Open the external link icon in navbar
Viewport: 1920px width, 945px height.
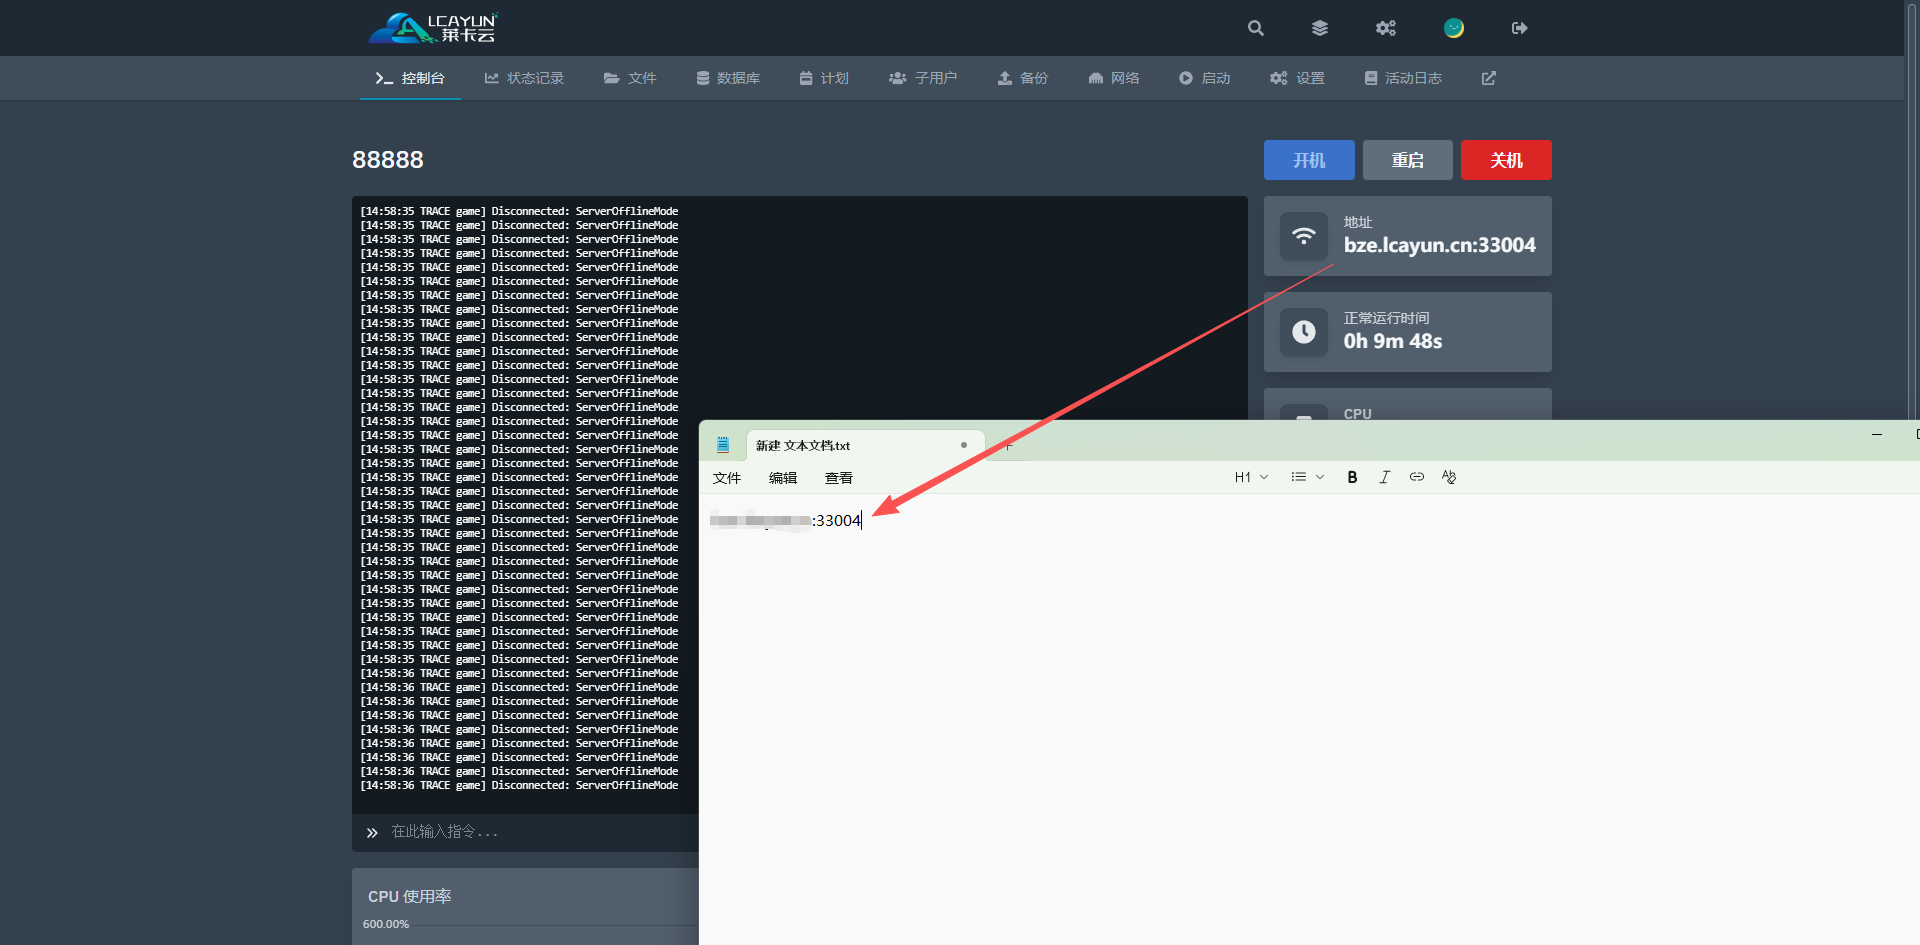coord(1488,78)
